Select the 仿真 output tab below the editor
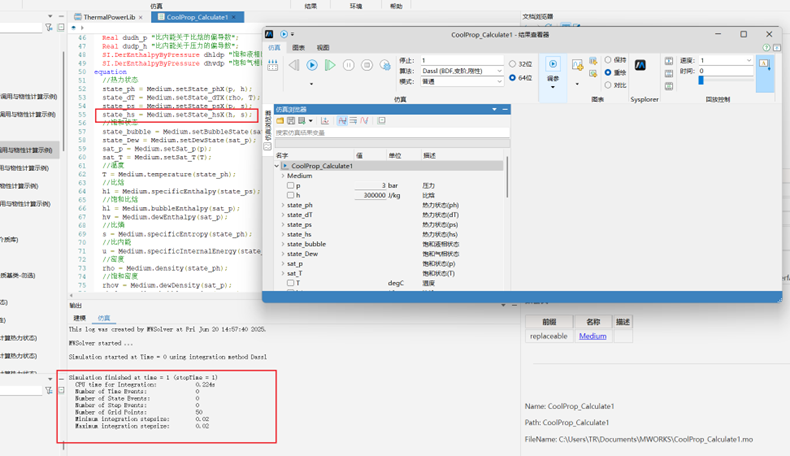 tap(104, 318)
